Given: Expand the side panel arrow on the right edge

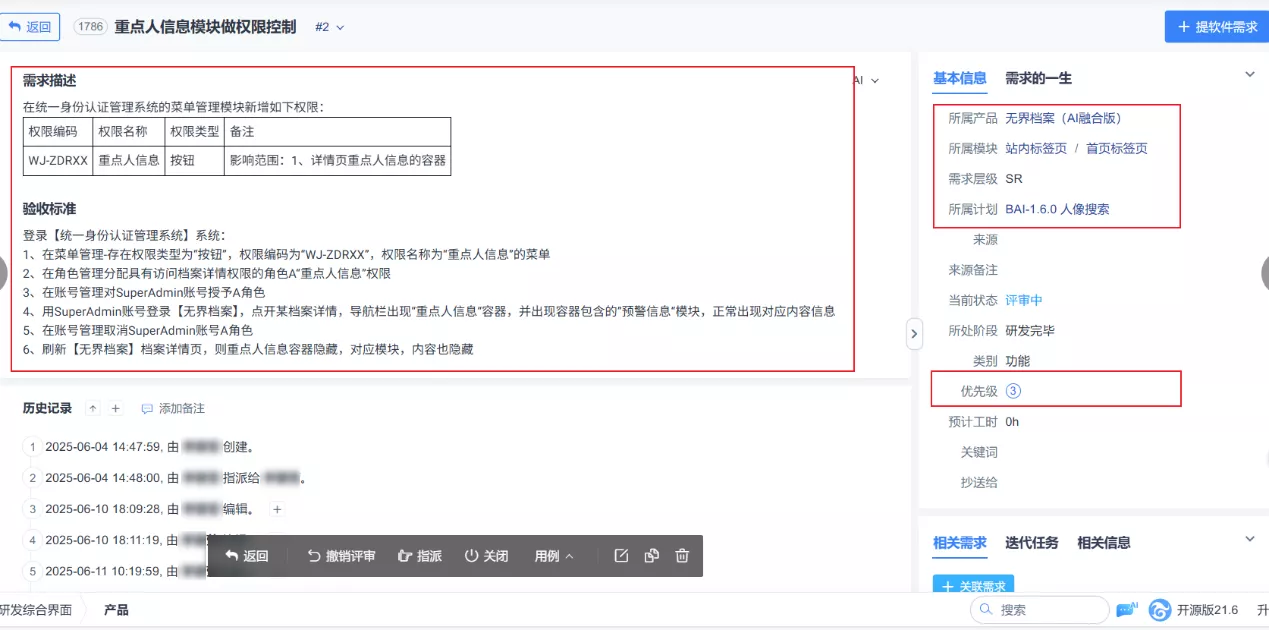Looking at the screenshot, I should point(913,334).
